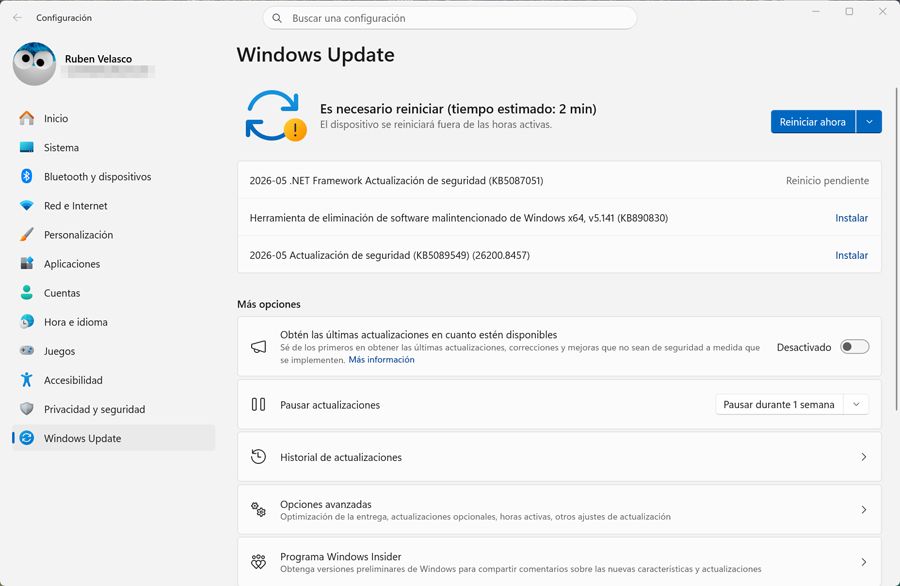Click the back arrow next to Configuración
The image size is (900, 586).
17,18
